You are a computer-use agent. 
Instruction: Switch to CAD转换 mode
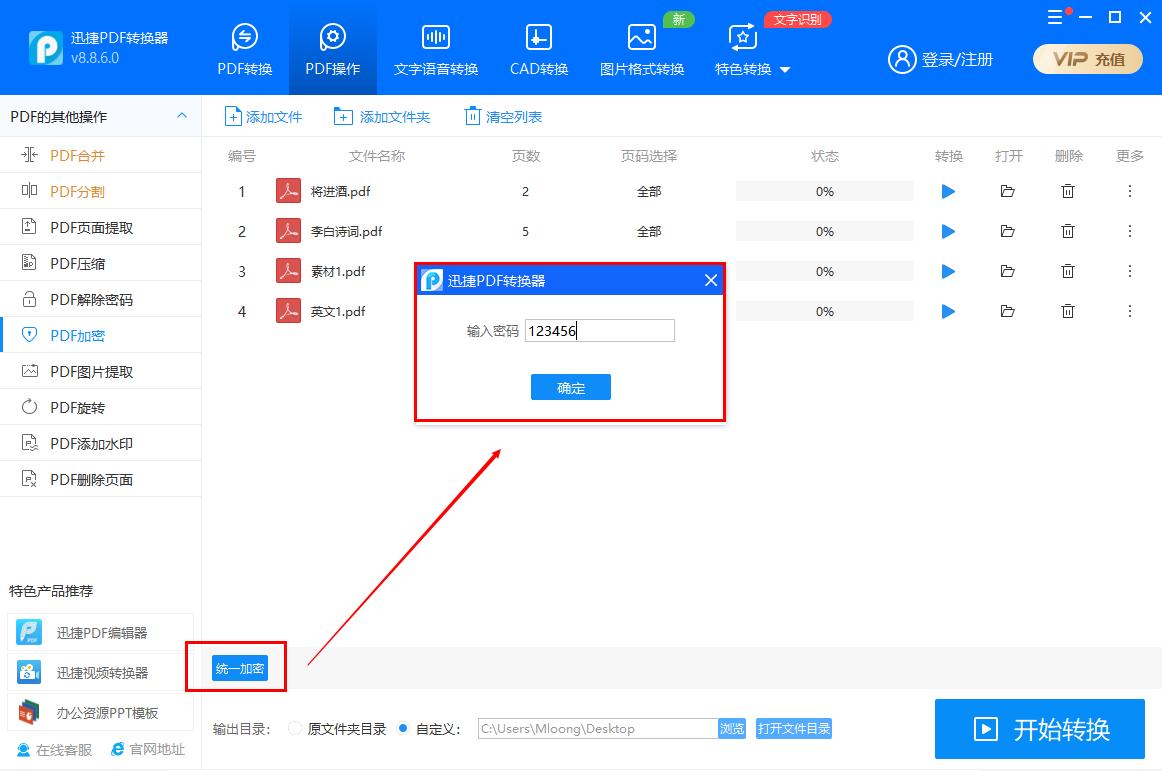537,47
